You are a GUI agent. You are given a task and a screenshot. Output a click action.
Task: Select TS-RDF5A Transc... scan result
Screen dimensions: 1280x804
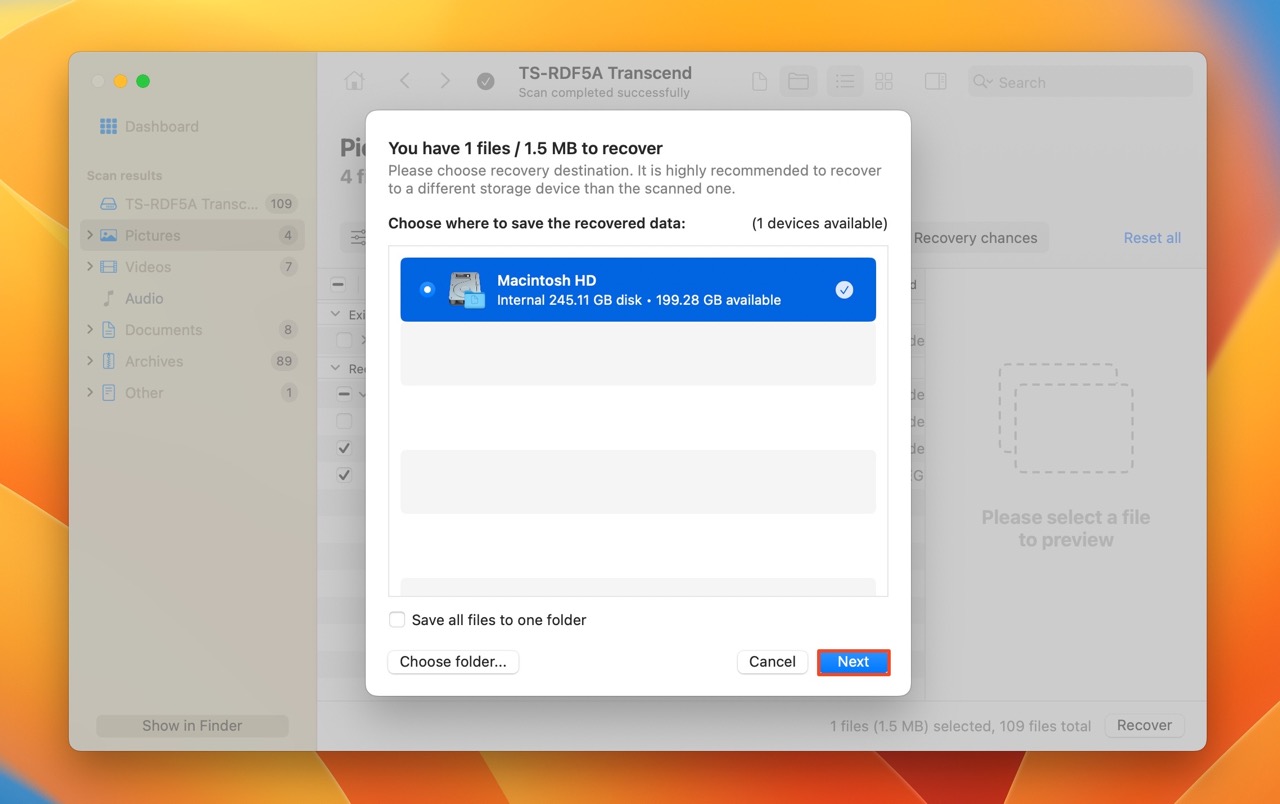point(191,204)
